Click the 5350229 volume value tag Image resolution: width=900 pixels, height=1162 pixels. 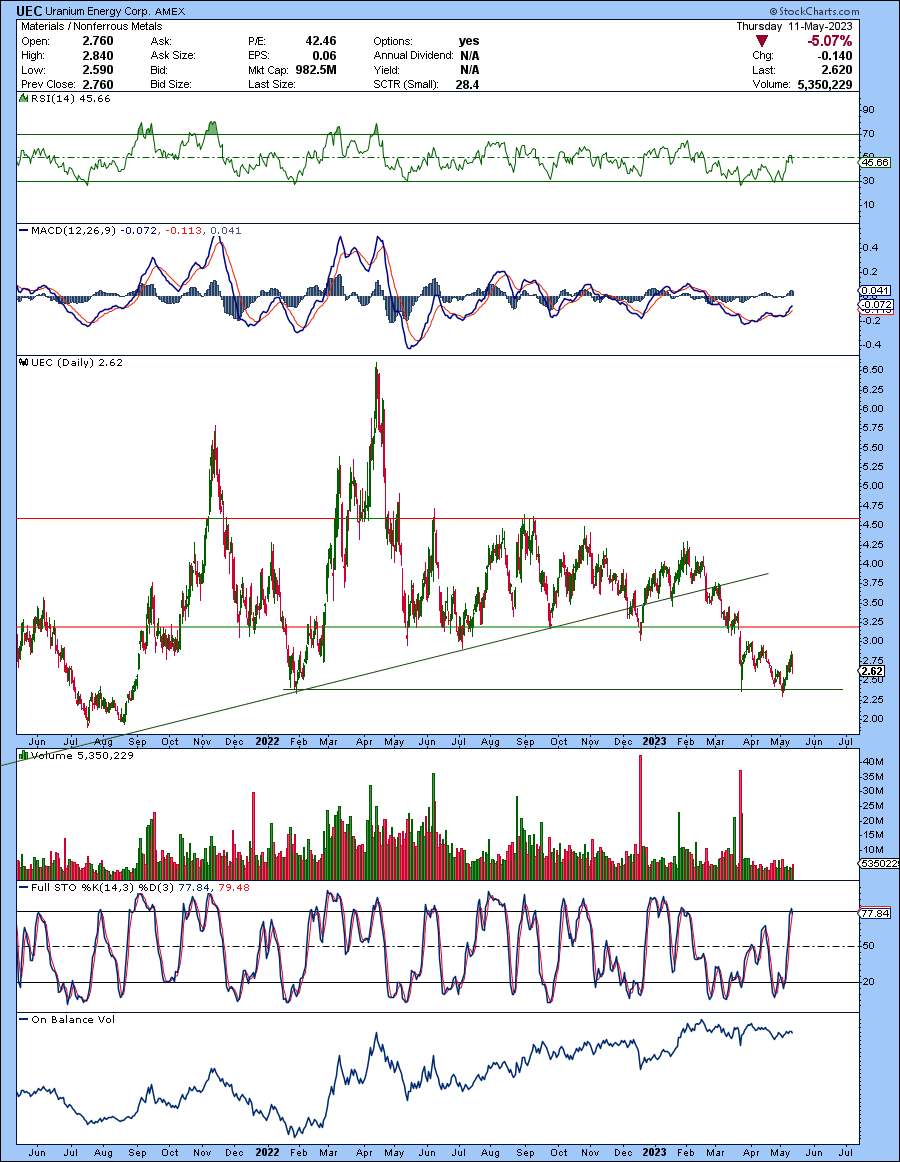coord(879,864)
